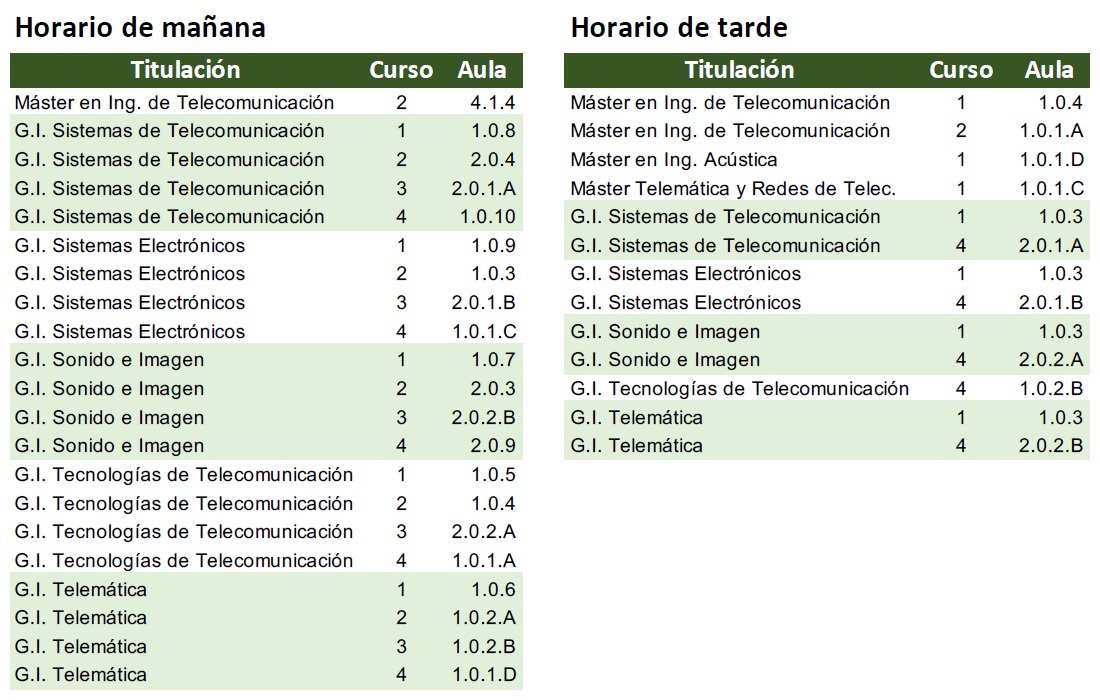Select the morning G.I. Tecnologías de Telecomunicación course 1 row
This screenshot has width=1100, height=700.
click(267, 474)
